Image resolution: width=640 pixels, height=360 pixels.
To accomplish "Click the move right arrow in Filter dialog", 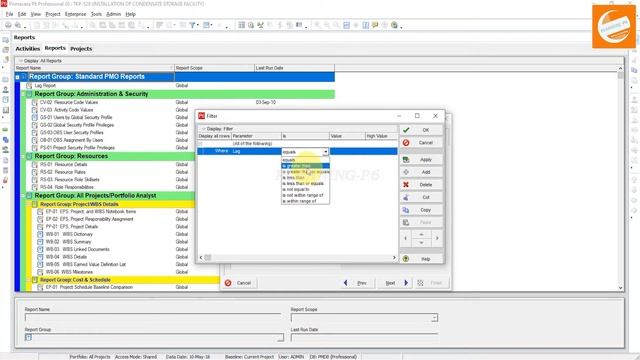I will coord(437,238).
